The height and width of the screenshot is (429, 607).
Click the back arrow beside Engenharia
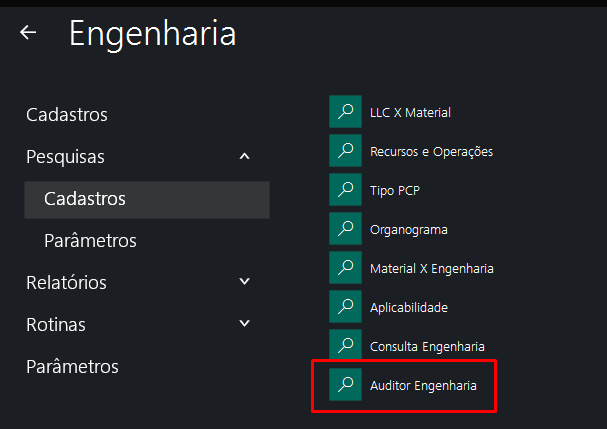tap(28, 33)
